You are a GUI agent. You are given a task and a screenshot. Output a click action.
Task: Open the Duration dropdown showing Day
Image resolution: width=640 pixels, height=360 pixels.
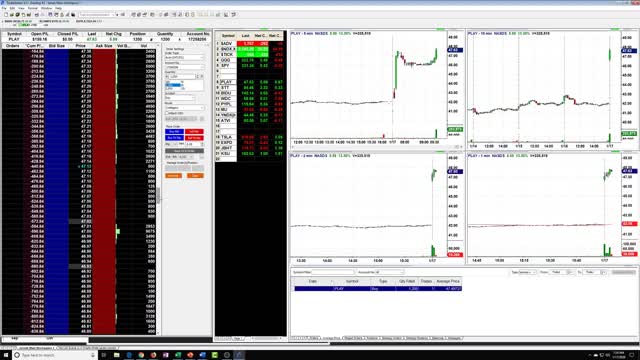180,98
